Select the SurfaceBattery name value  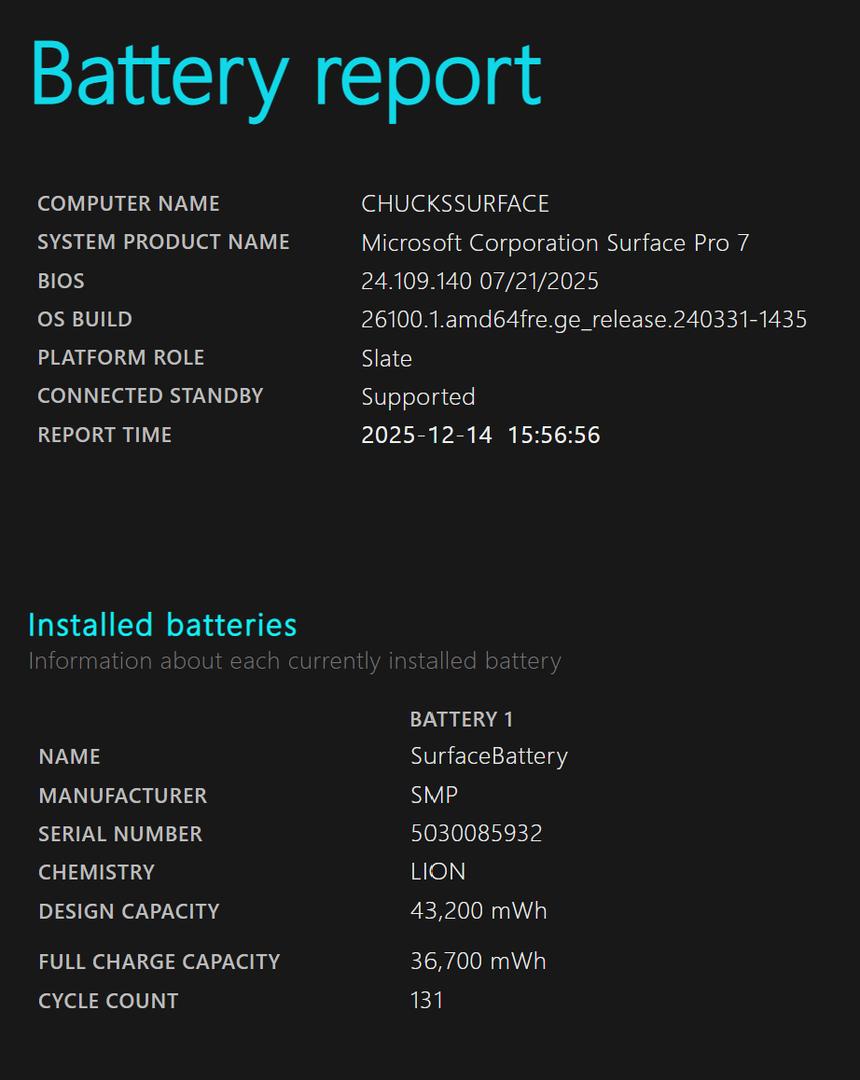pos(489,756)
